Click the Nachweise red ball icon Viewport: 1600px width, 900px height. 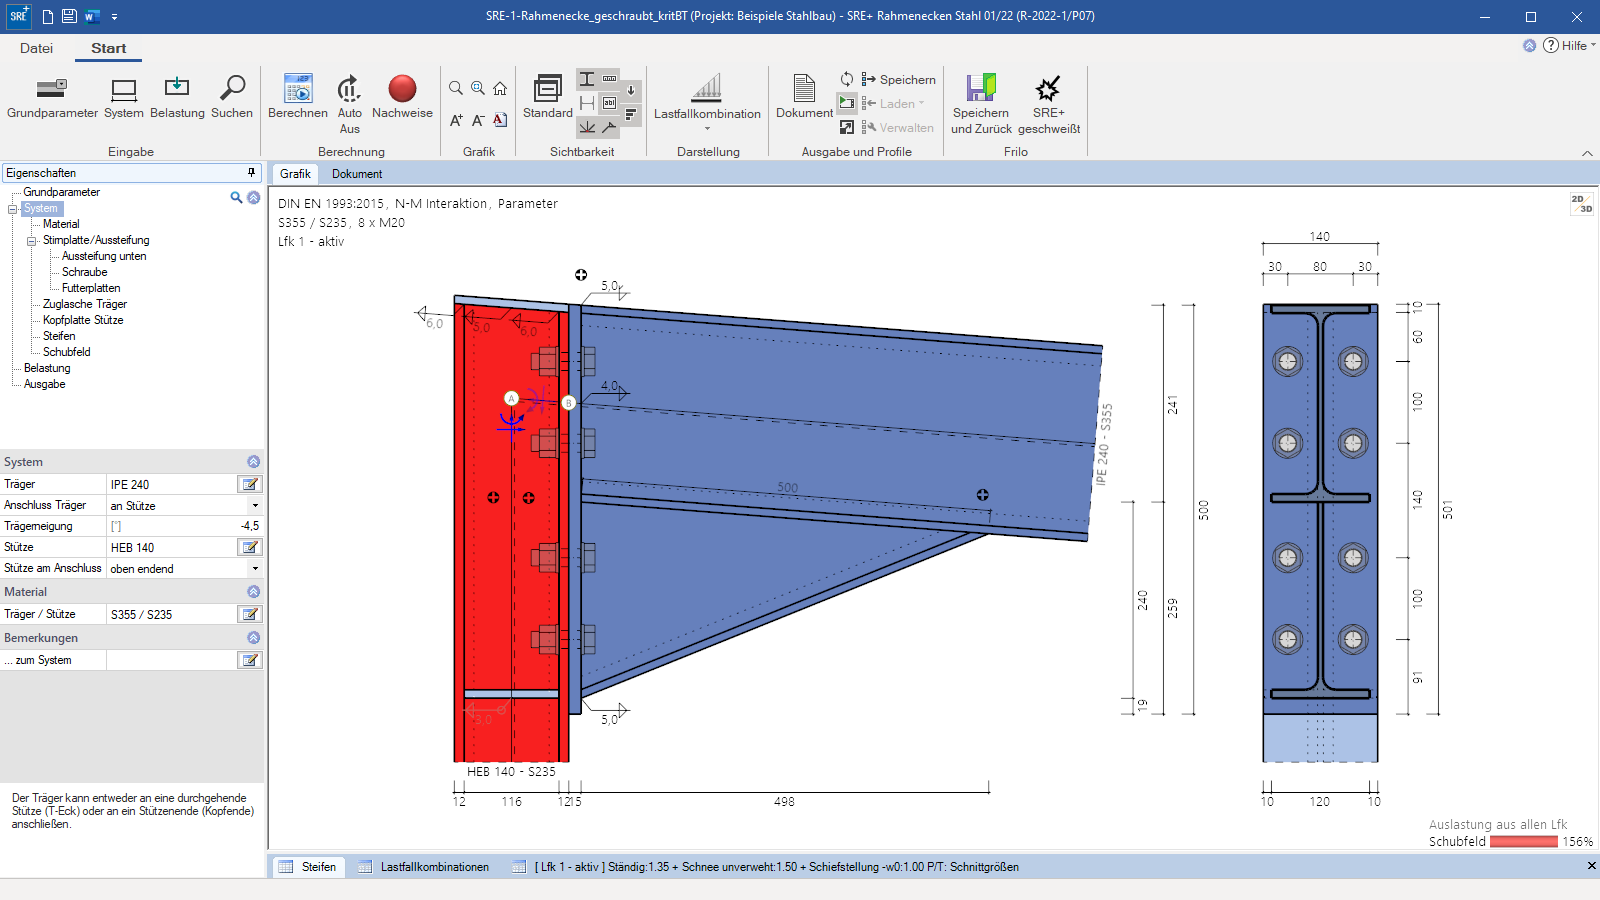(402, 88)
